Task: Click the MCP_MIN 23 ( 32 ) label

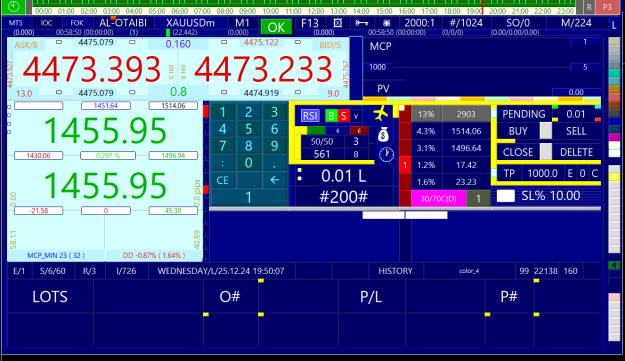Action: (56, 255)
